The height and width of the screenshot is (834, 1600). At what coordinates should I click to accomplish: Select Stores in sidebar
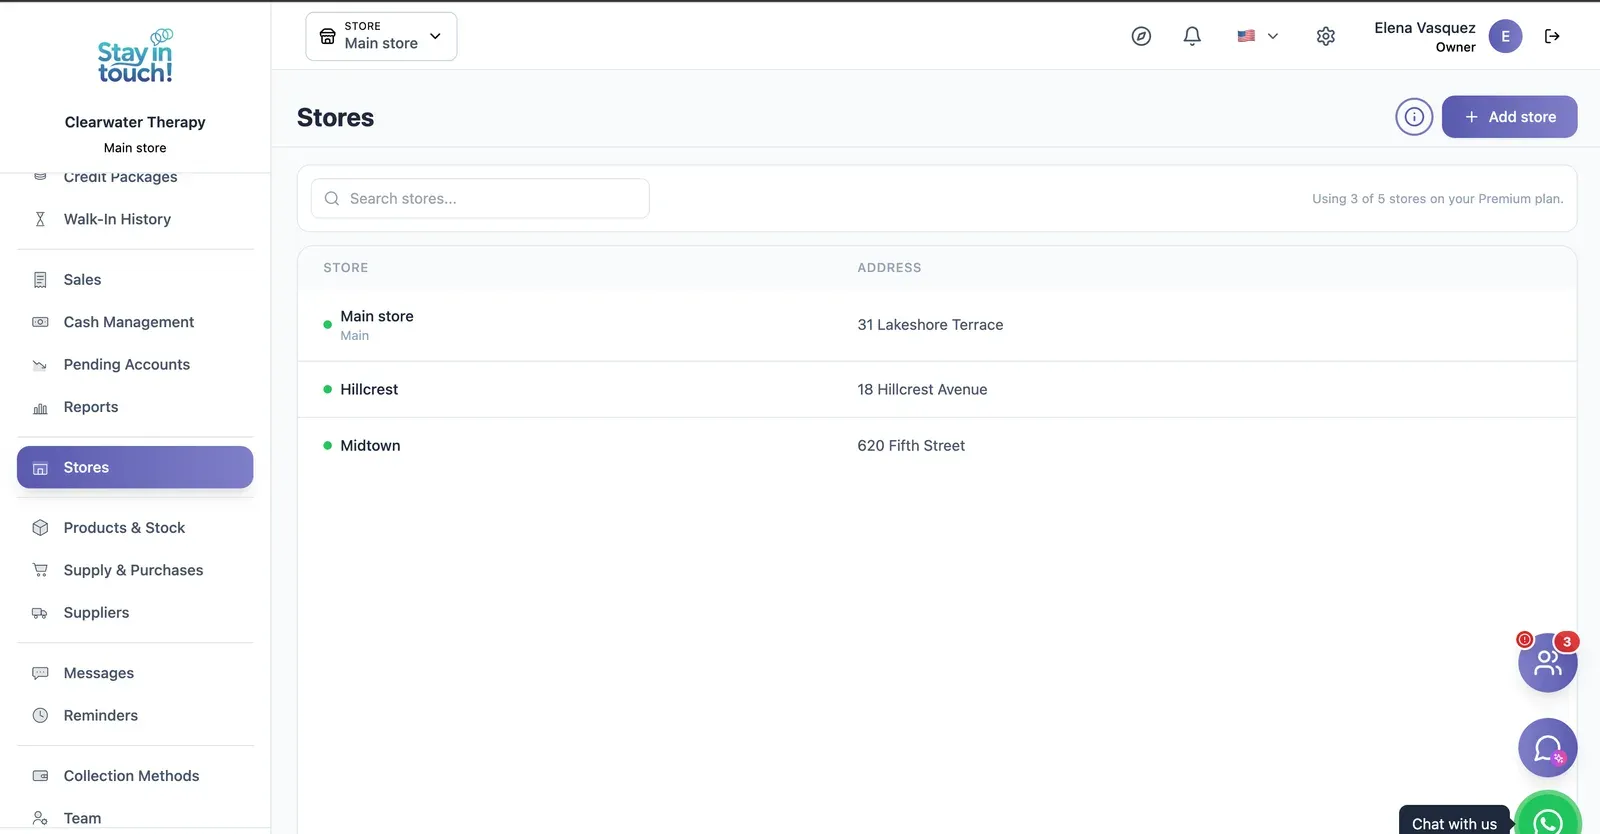coord(135,467)
